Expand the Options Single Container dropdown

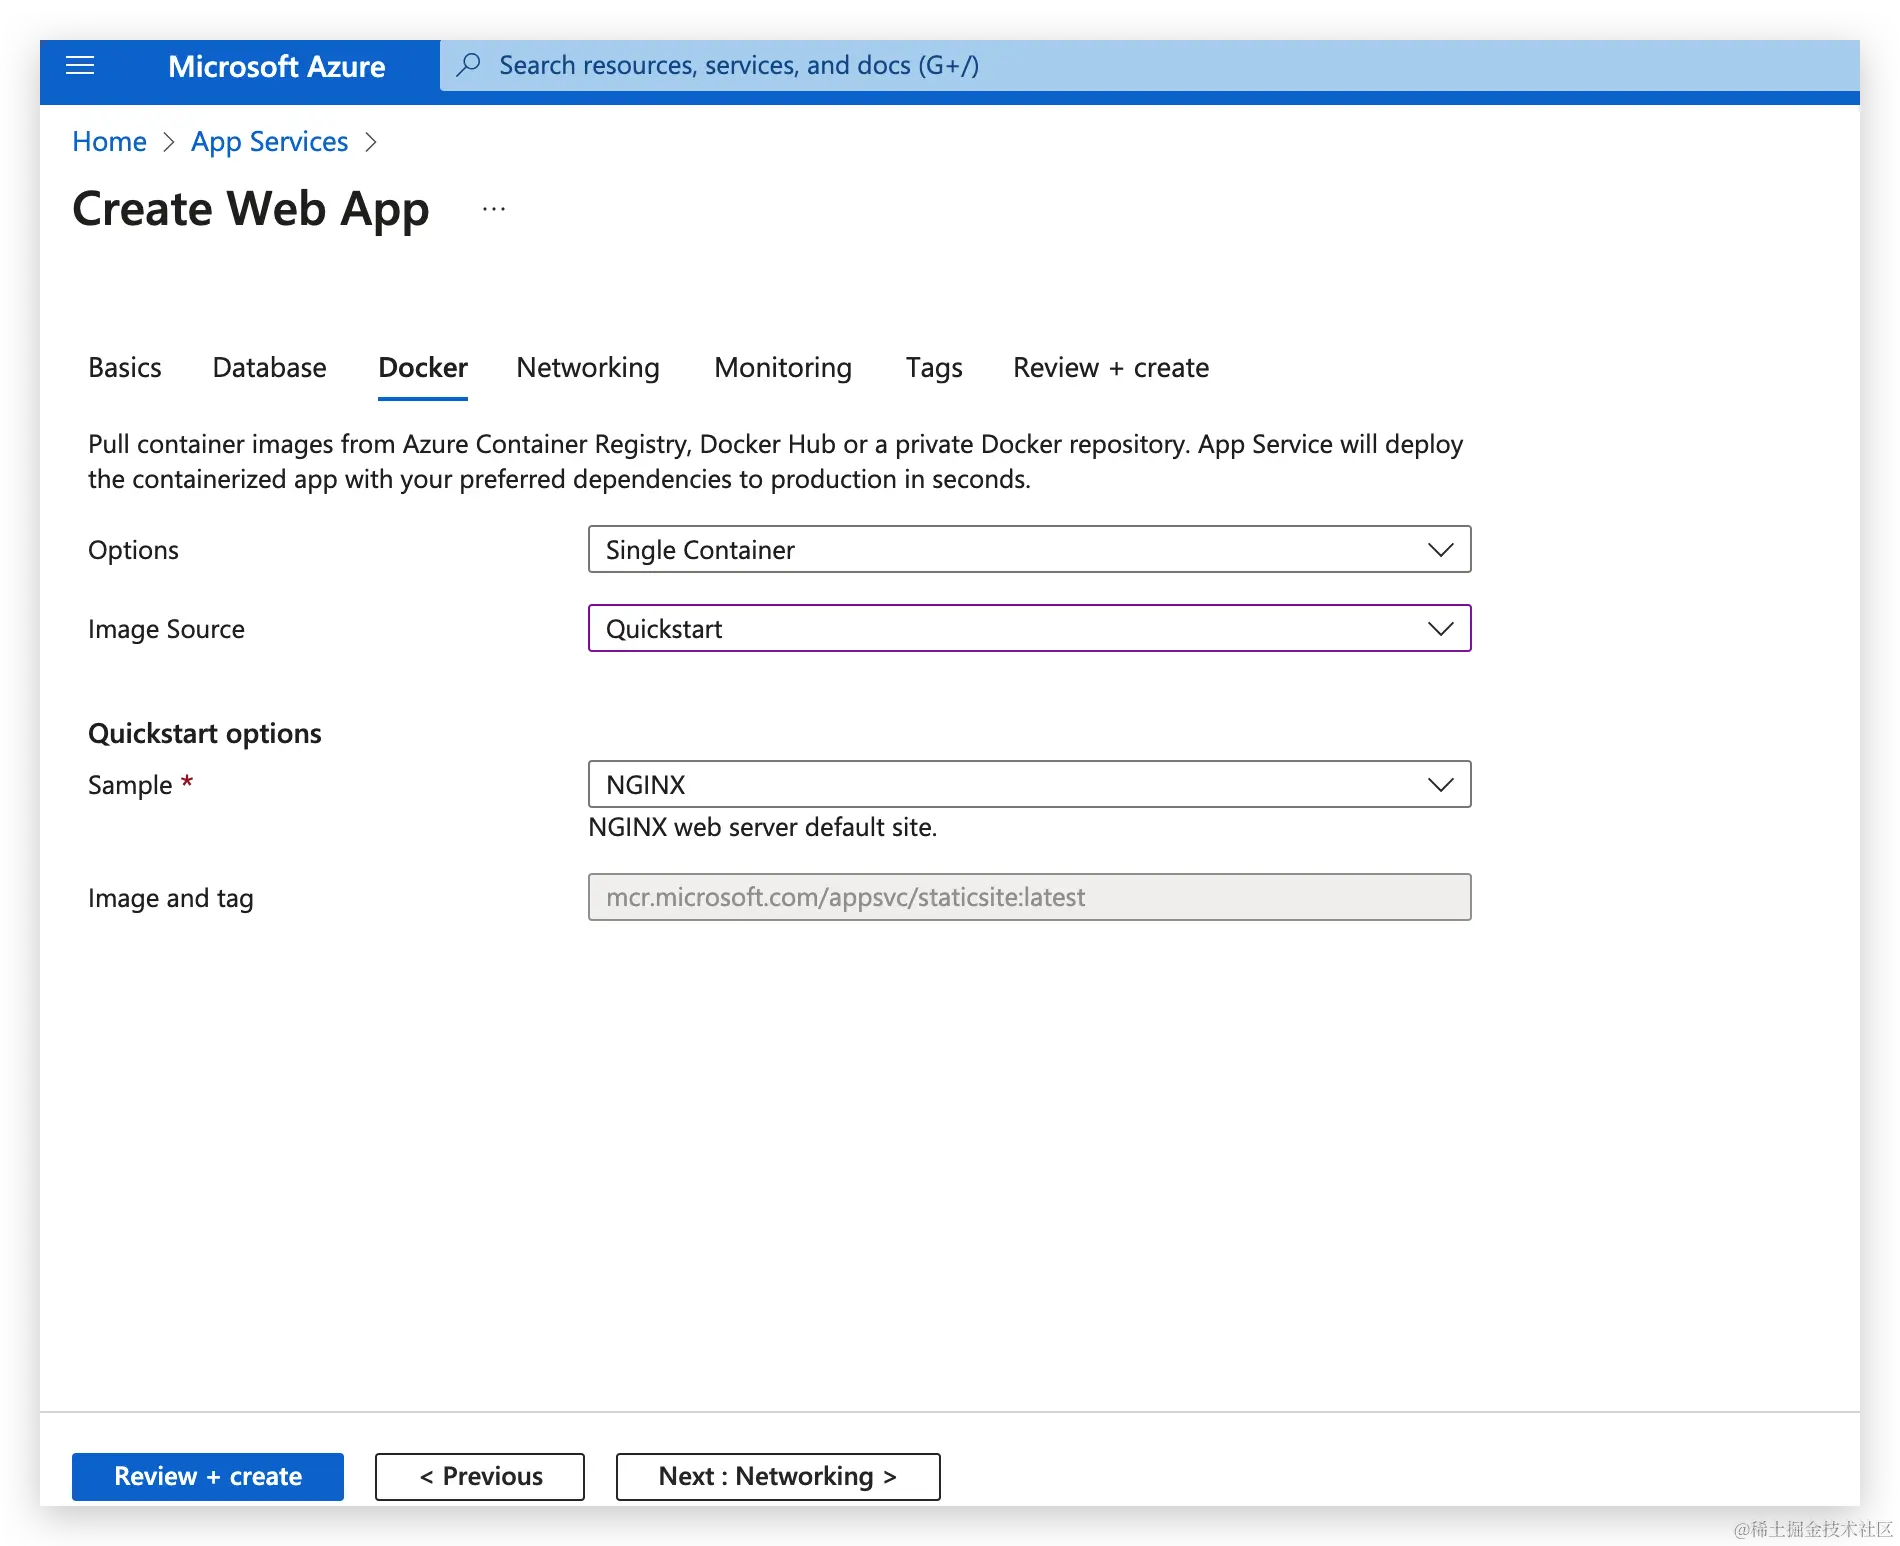tap(1029, 549)
